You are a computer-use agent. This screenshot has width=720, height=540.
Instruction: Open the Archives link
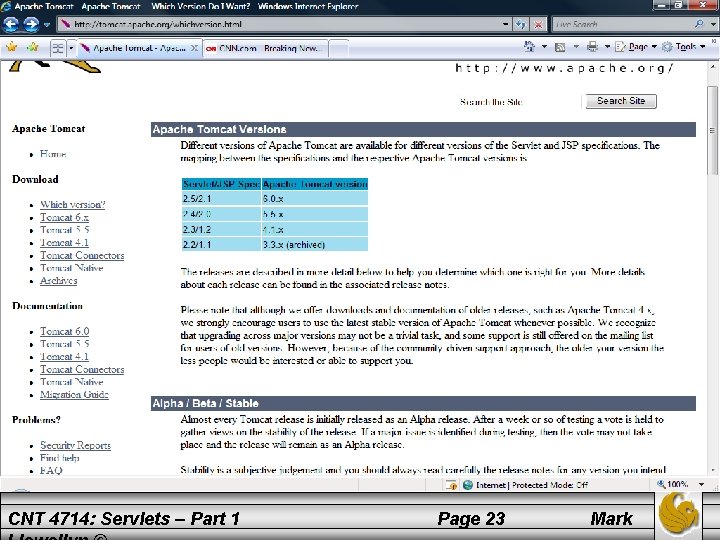[x=58, y=281]
